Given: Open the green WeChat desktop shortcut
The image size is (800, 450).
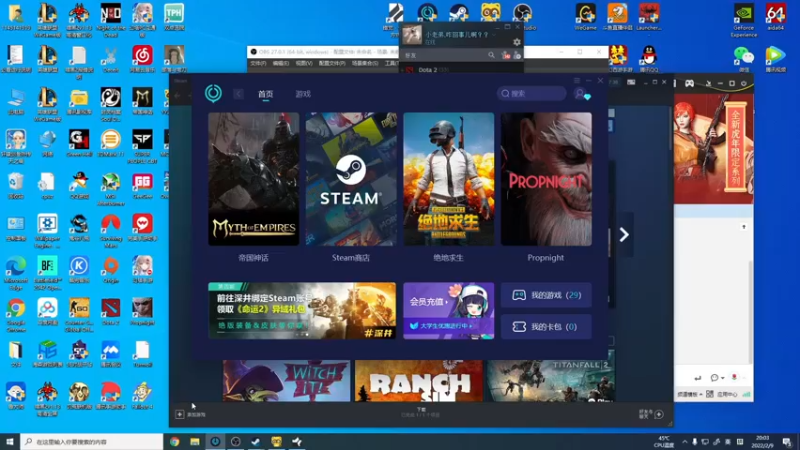Looking at the screenshot, I should click(x=743, y=59).
